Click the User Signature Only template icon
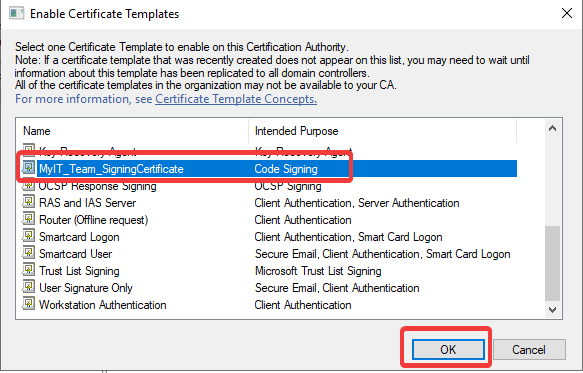The height and width of the screenshot is (373, 583). click(x=28, y=287)
